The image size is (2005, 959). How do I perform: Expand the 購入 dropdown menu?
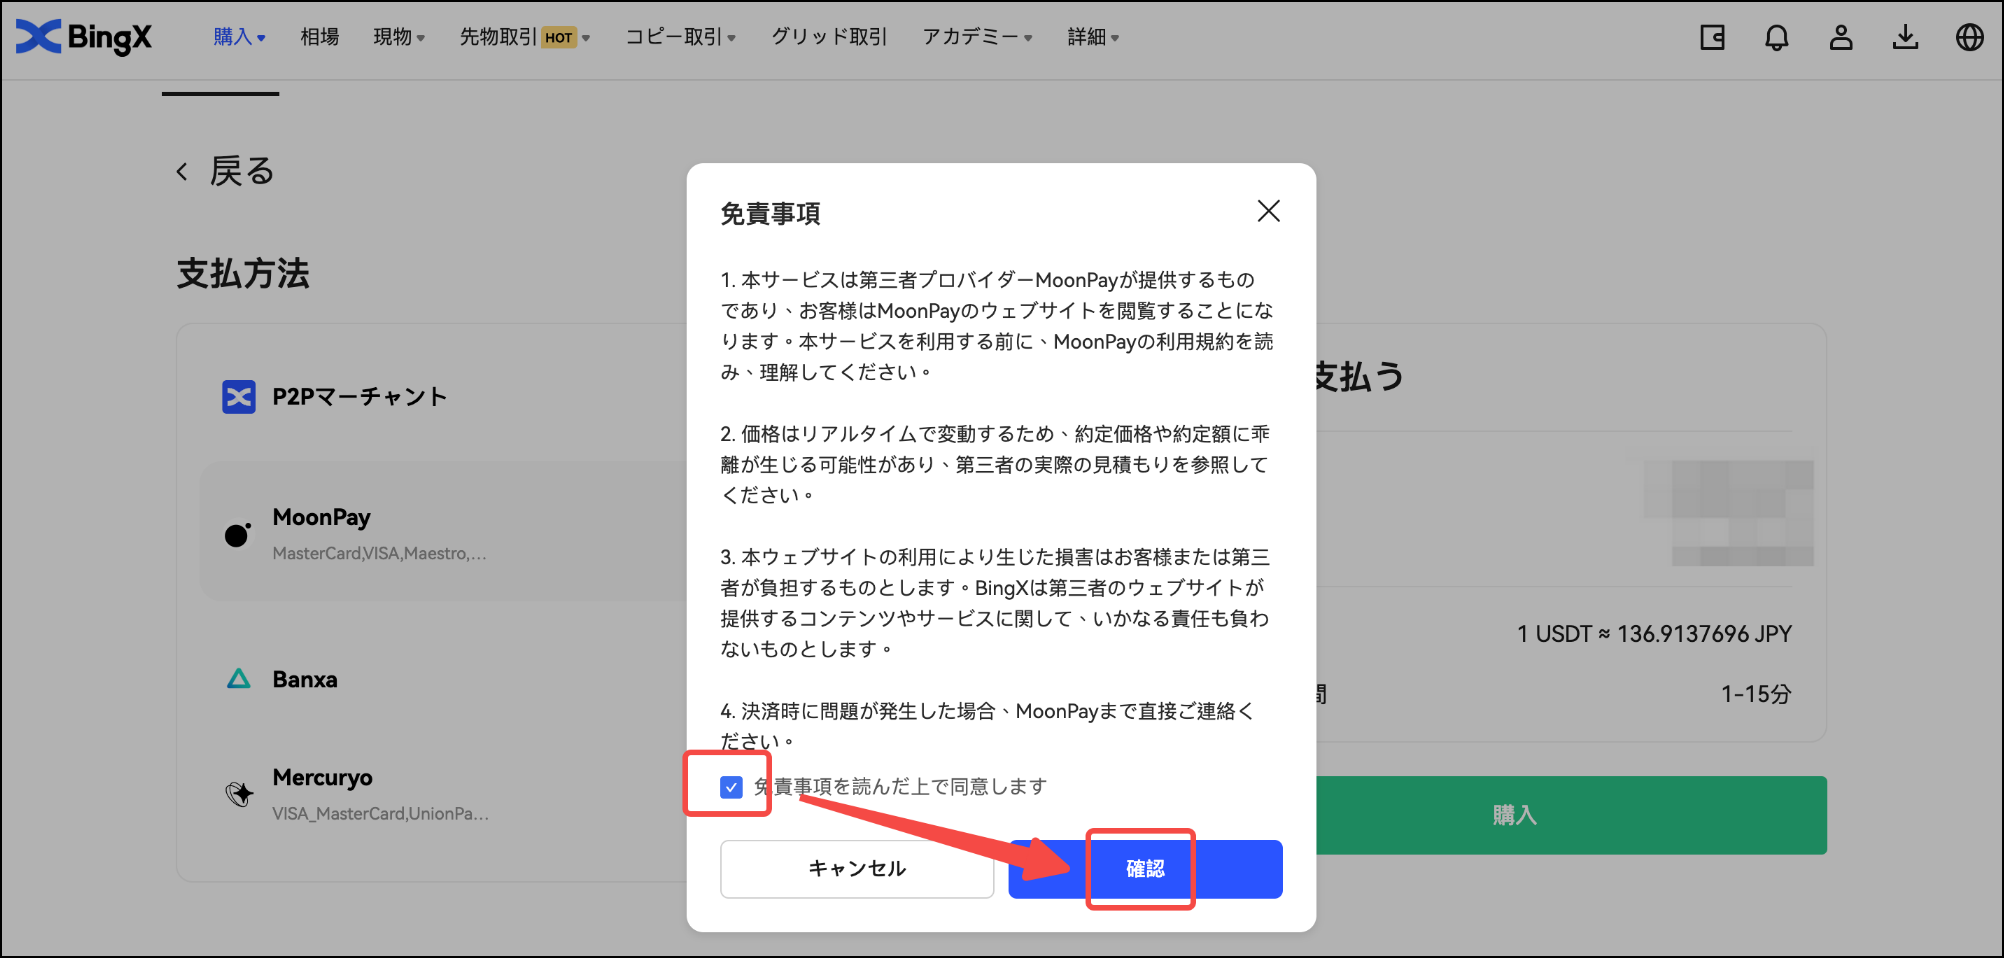(x=239, y=37)
